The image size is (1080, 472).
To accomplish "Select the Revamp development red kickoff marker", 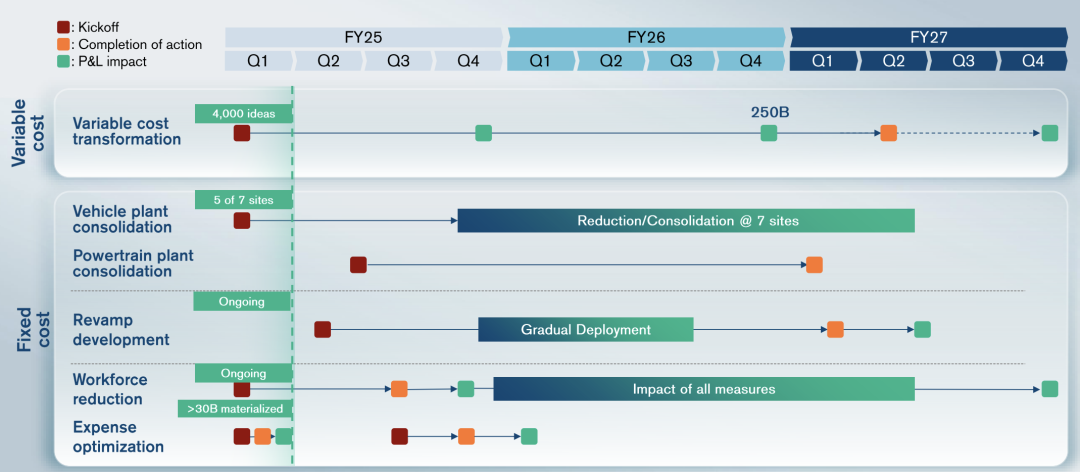I will tap(322, 329).
